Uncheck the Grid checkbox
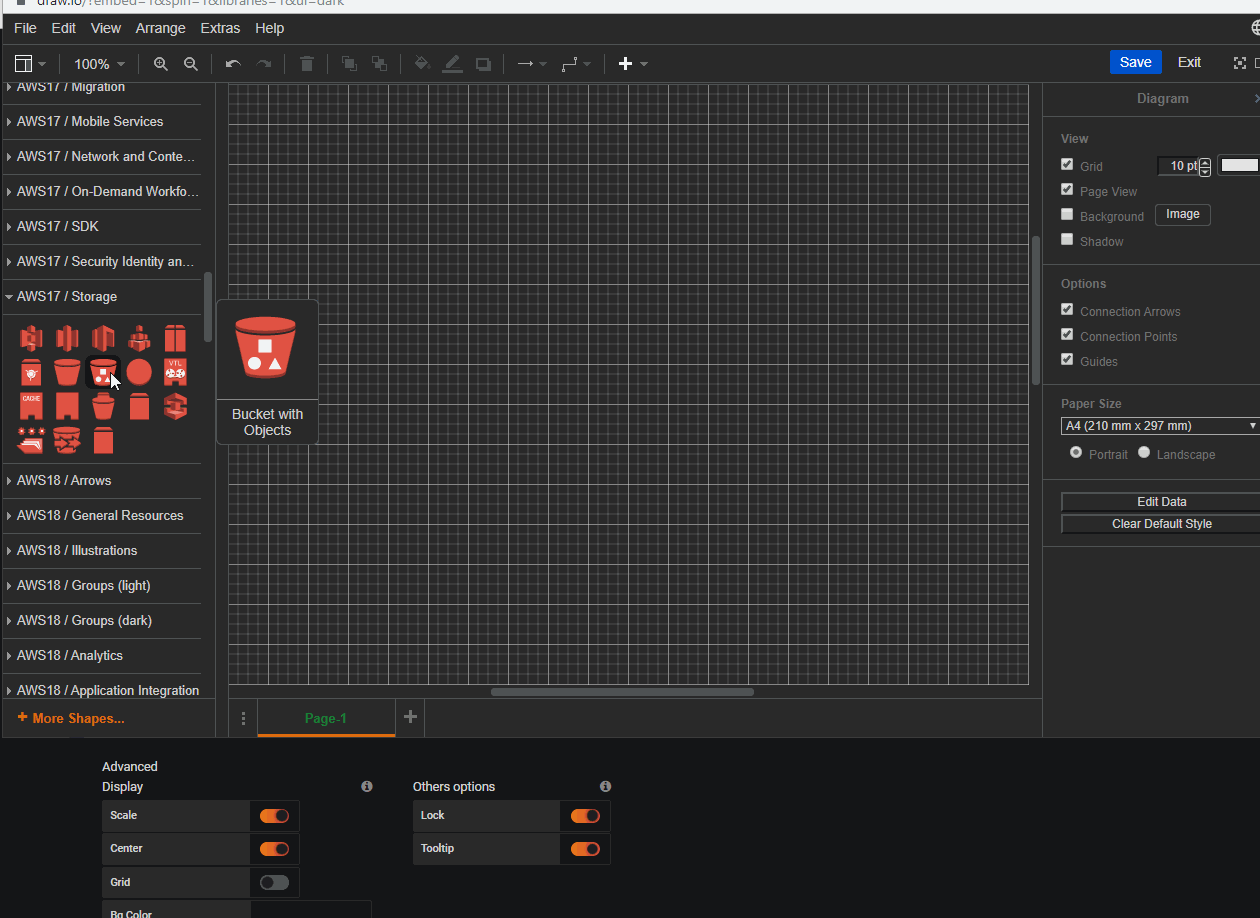1260x918 pixels. [x=1067, y=164]
